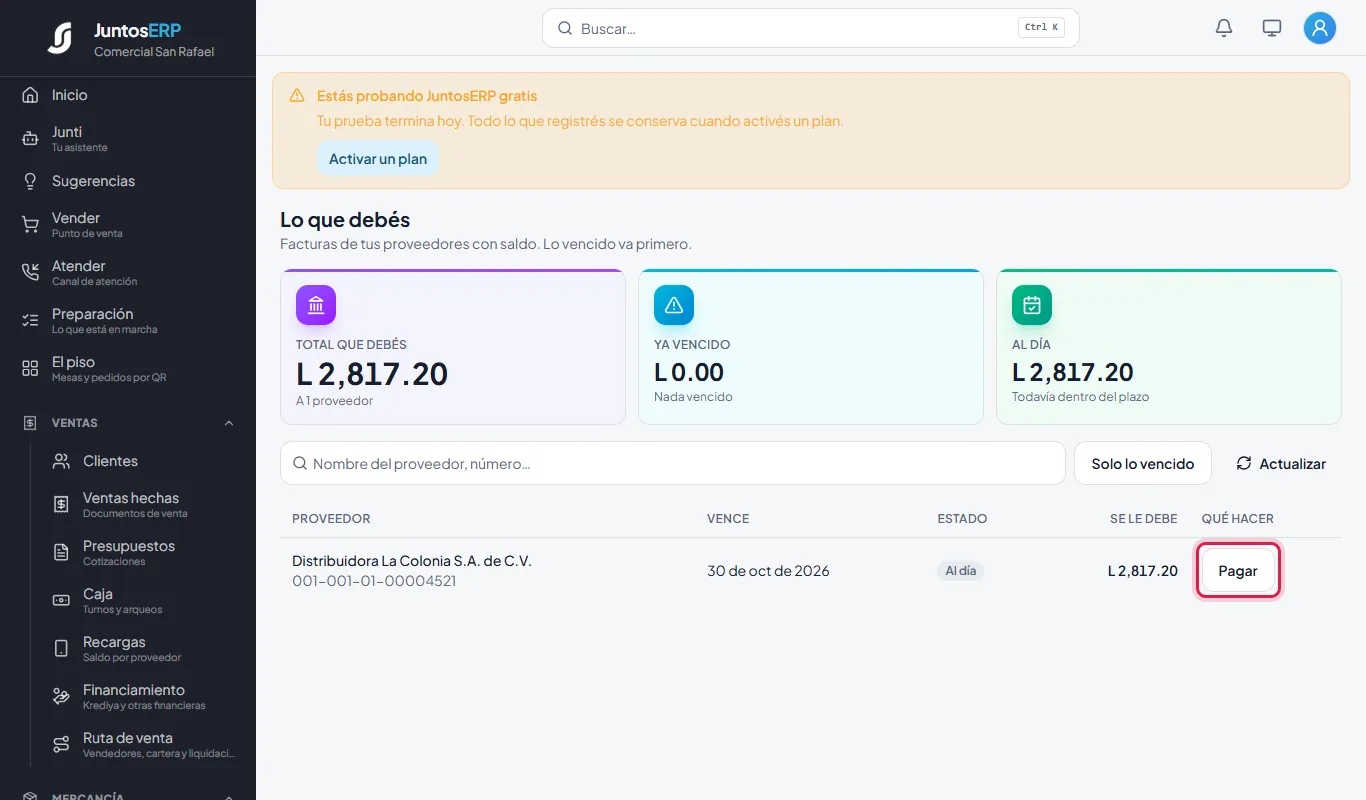Click Distribuidora La Colonia S.A. de C.V.

412,561
